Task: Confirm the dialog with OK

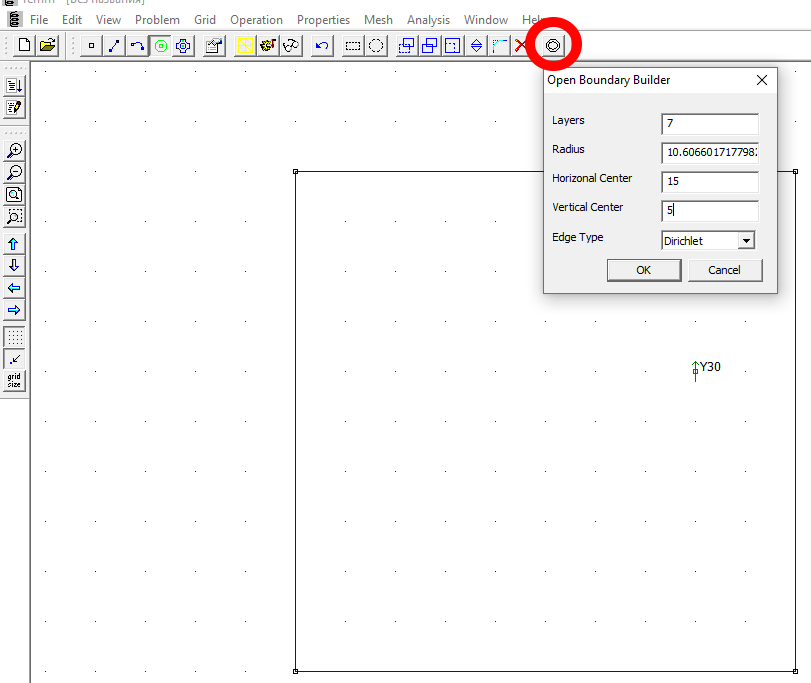Action: coord(643,270)
